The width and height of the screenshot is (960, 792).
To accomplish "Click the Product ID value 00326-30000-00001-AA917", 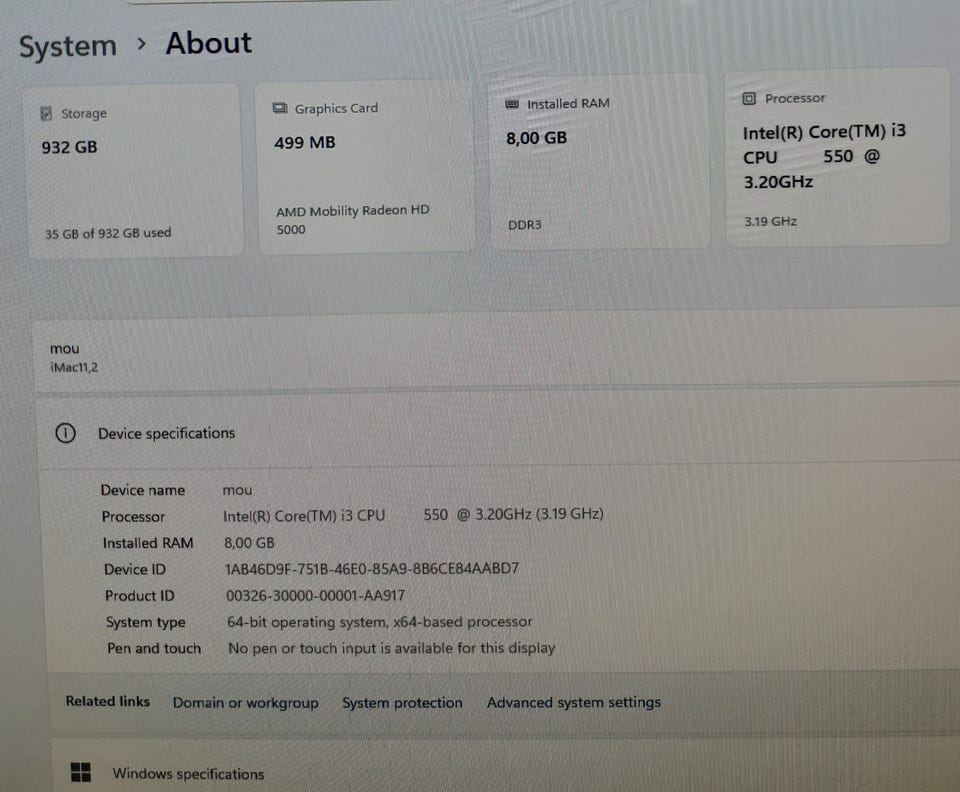I will click(x=315, y=596).
